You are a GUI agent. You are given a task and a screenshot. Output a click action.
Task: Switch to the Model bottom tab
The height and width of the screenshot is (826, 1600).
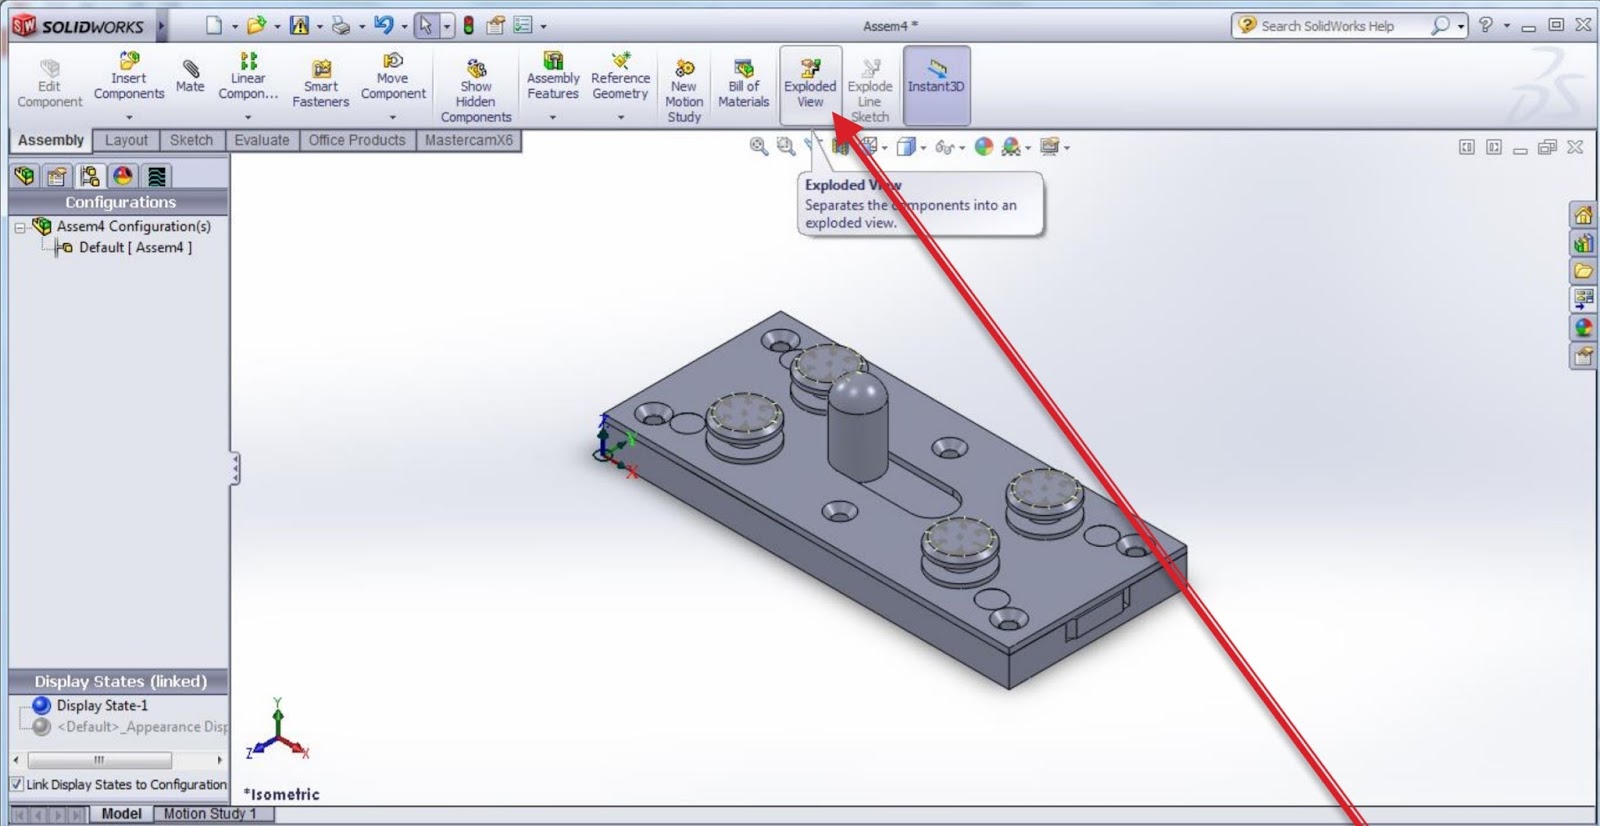pyautogui.click(x=121, y=814)
